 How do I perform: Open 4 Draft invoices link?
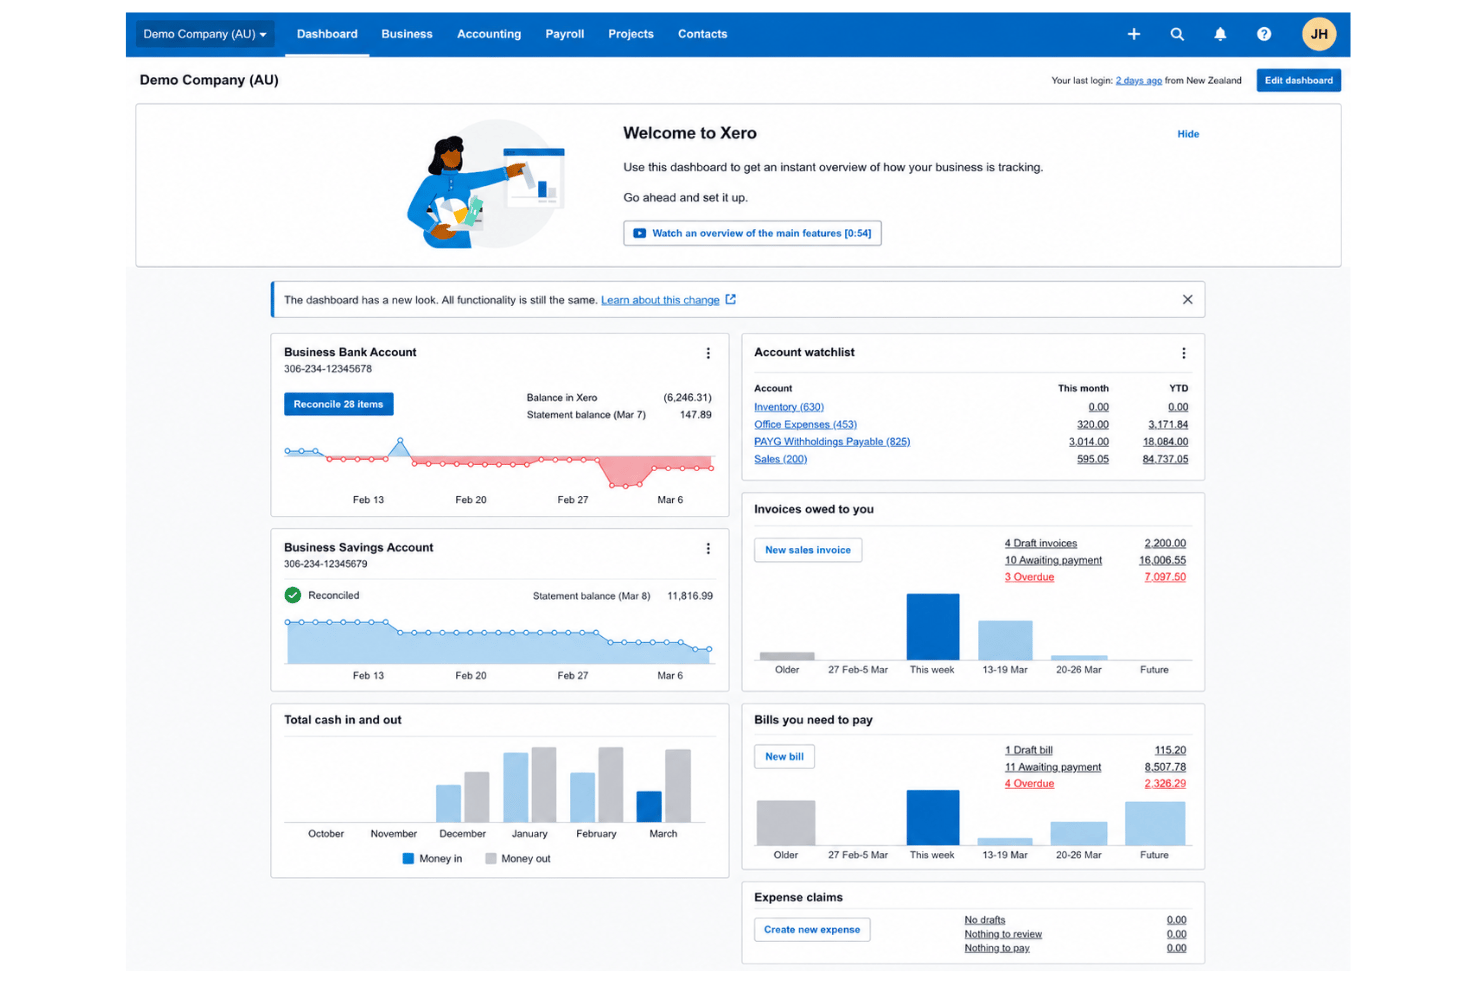[1041, 544]
